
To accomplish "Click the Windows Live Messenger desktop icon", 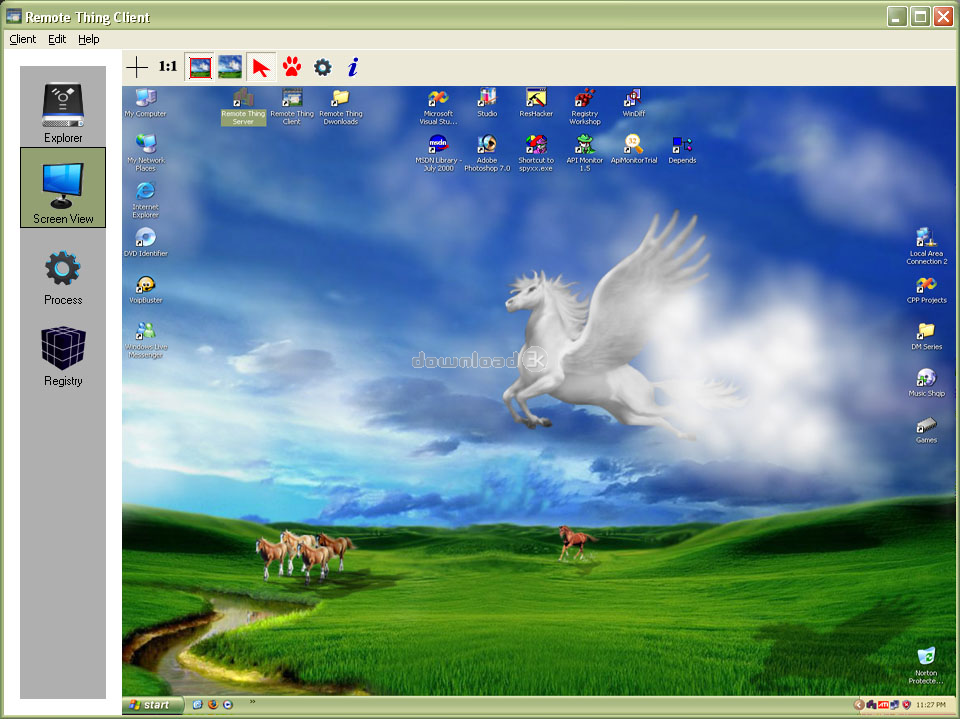I will 146,339.
